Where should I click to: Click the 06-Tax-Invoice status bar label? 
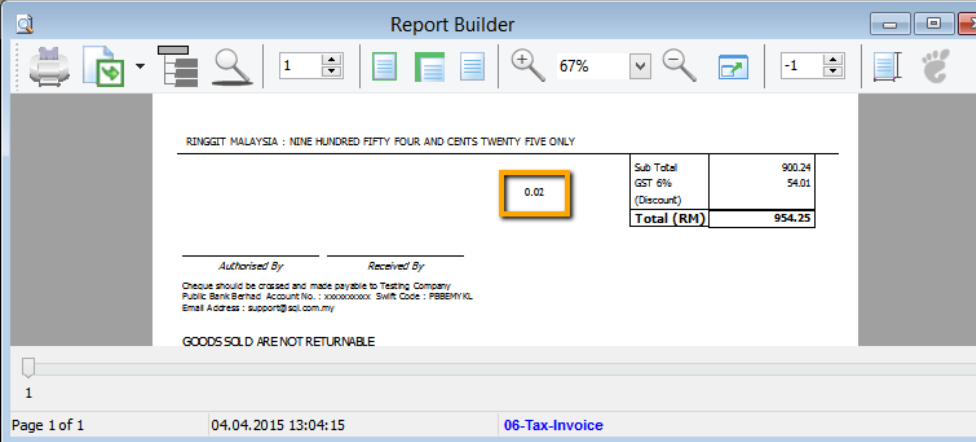click(x=553, y=425)
